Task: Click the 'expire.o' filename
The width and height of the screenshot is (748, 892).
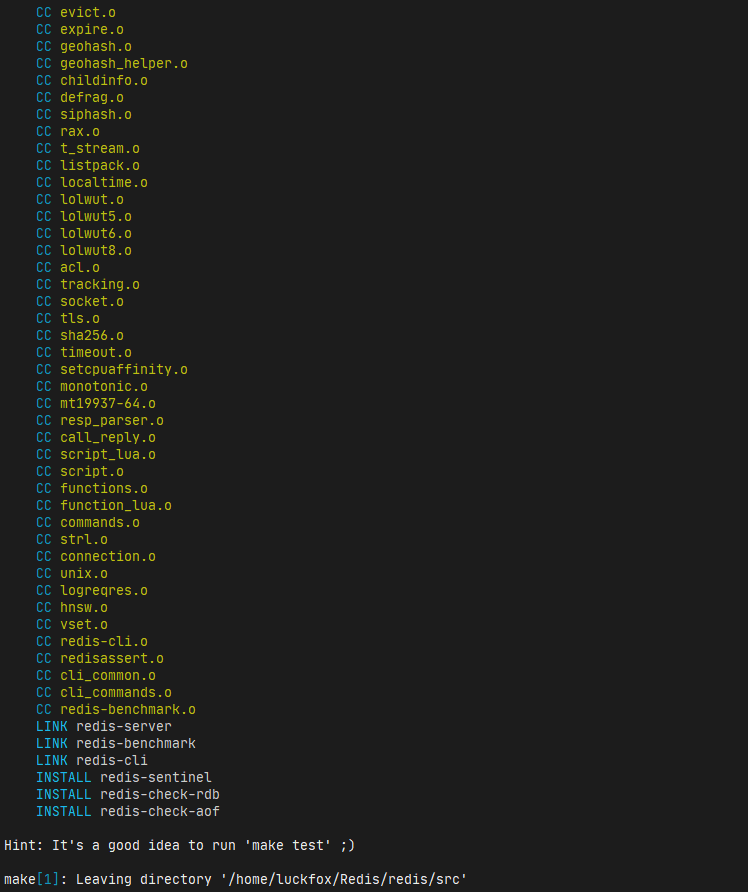Action: [92, 30]
